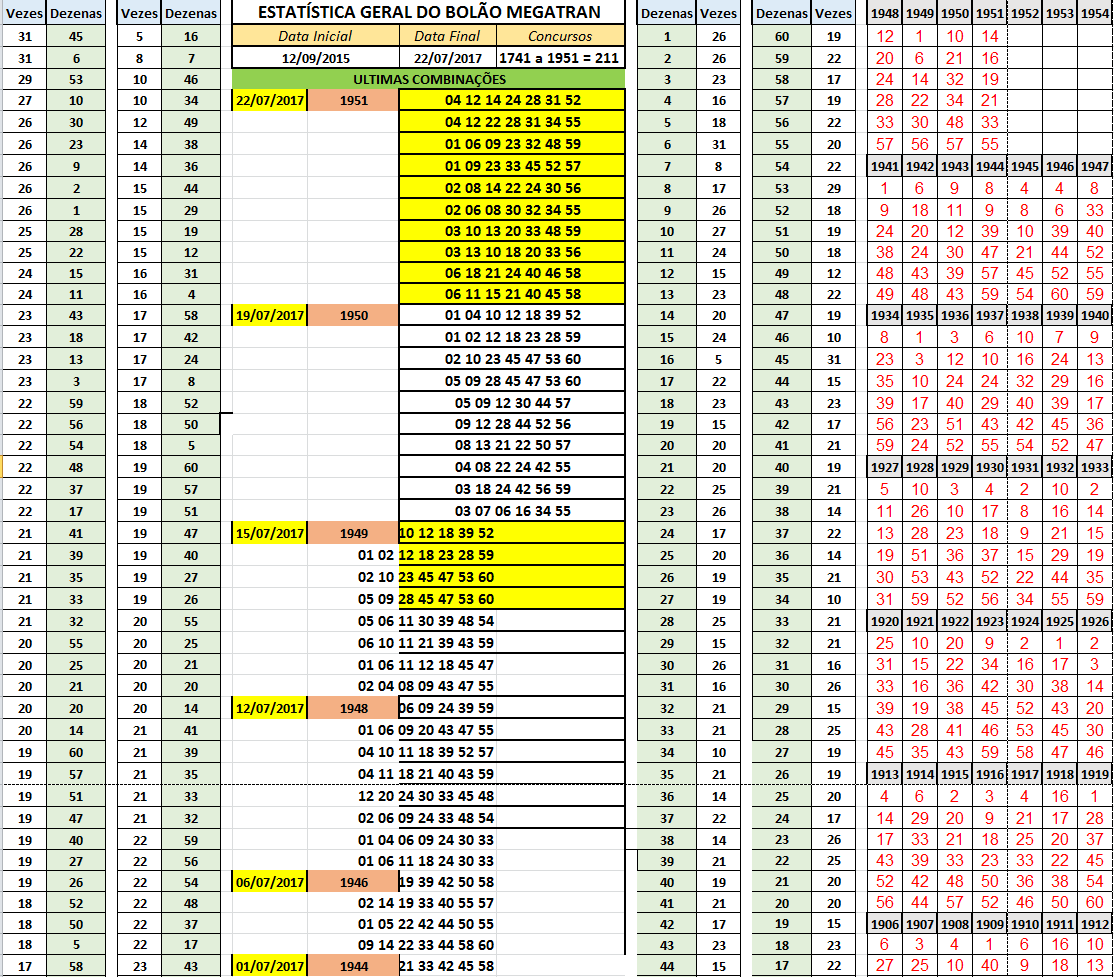
Task: Click the 1927 column header
Action: (x=885, y=468)
